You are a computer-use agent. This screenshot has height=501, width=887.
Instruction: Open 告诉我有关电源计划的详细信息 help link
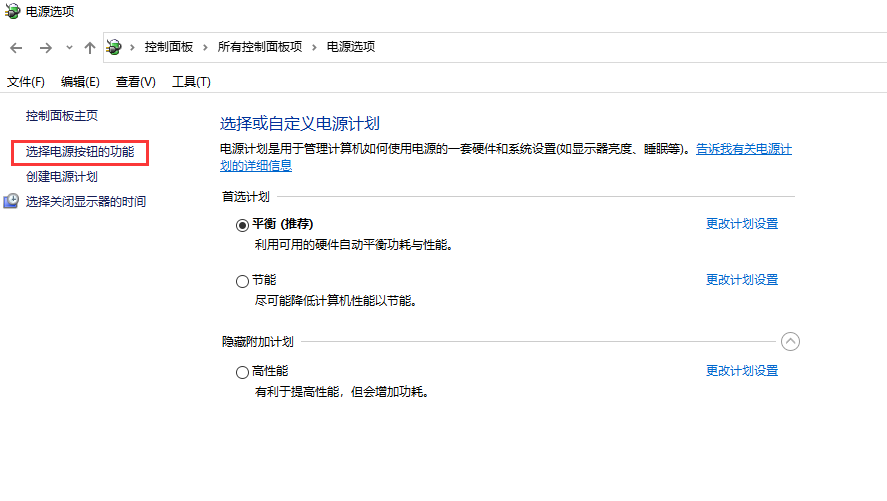coord(743,149)
